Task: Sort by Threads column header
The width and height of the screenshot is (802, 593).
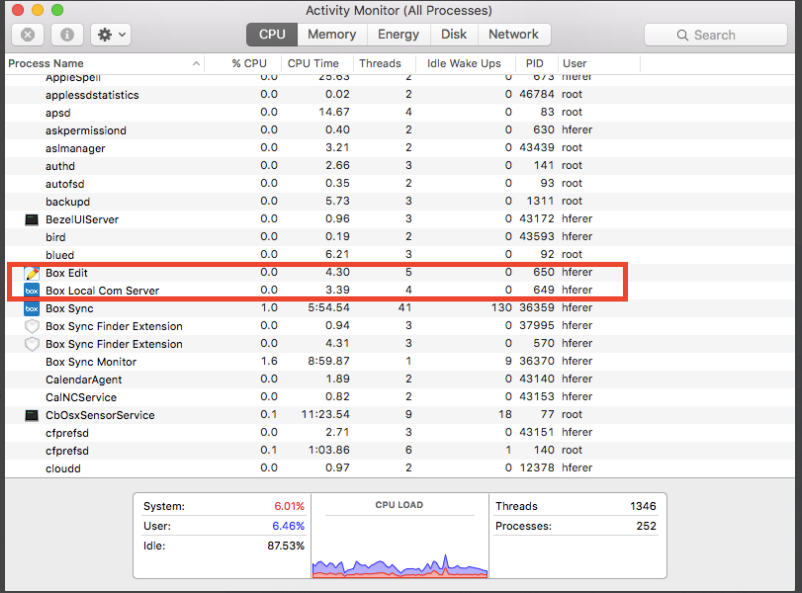Action: 380,63
